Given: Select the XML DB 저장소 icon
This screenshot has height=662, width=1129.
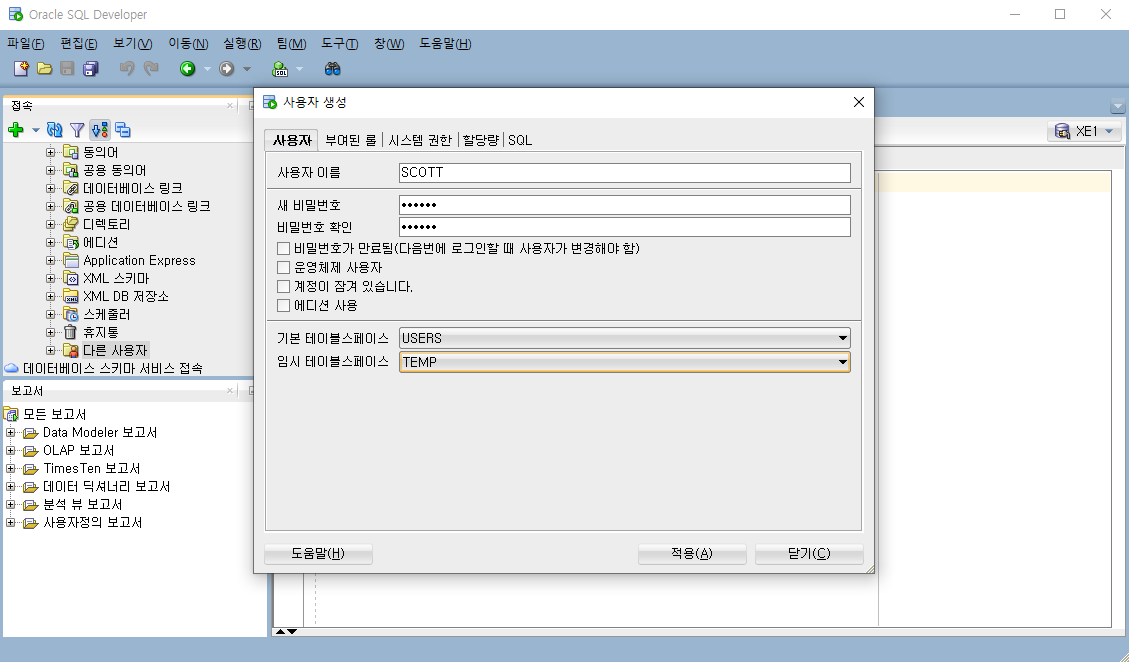Looking at the screenshot, I should pos(71,296).
